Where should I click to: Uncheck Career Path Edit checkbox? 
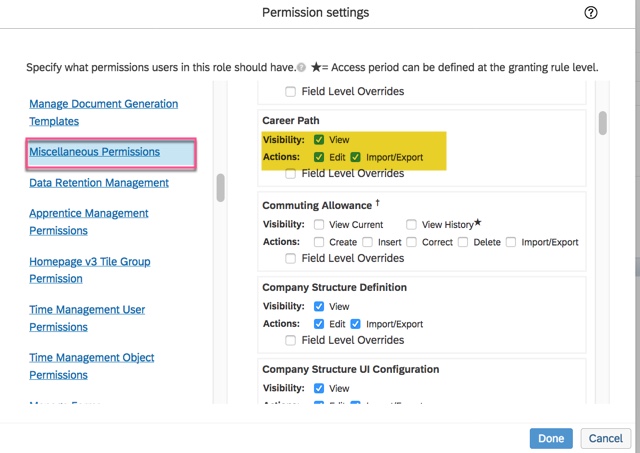[x=319, y=157]
